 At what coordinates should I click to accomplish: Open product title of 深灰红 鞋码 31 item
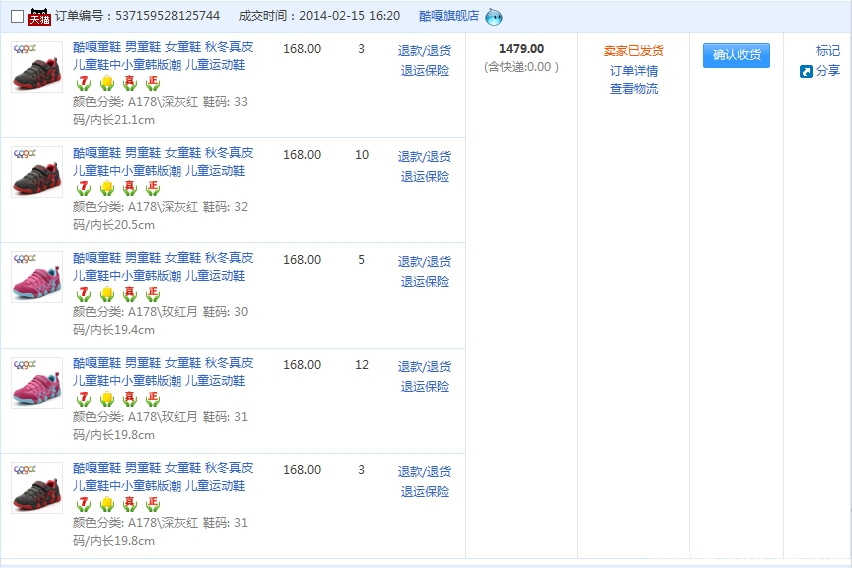click(x=163, y=476)
